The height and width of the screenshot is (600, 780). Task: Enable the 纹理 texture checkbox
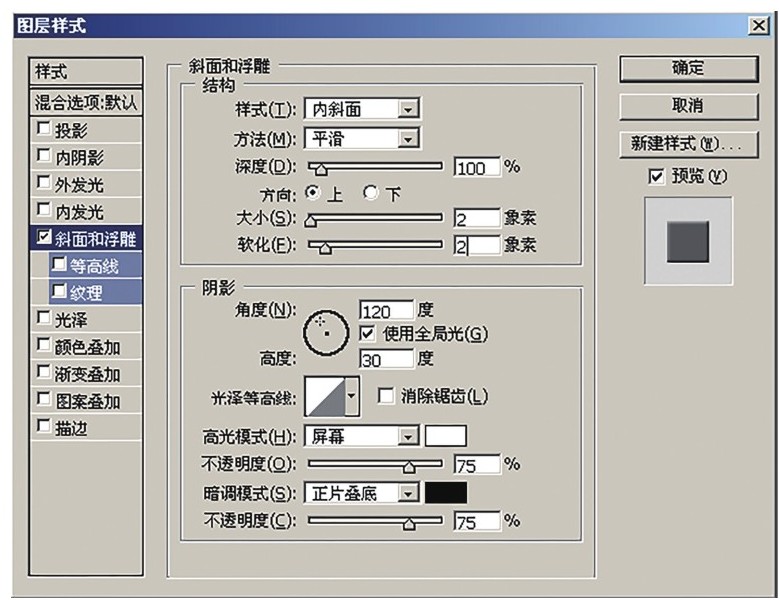click(59, 291)
